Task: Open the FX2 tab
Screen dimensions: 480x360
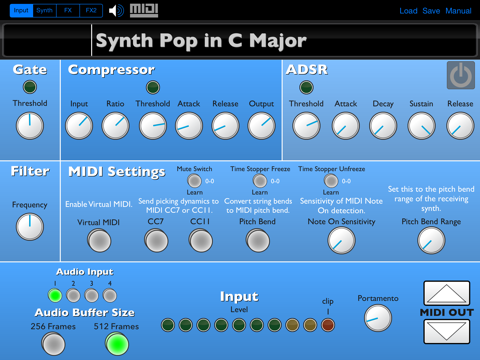Action: (x=91, y=10)
